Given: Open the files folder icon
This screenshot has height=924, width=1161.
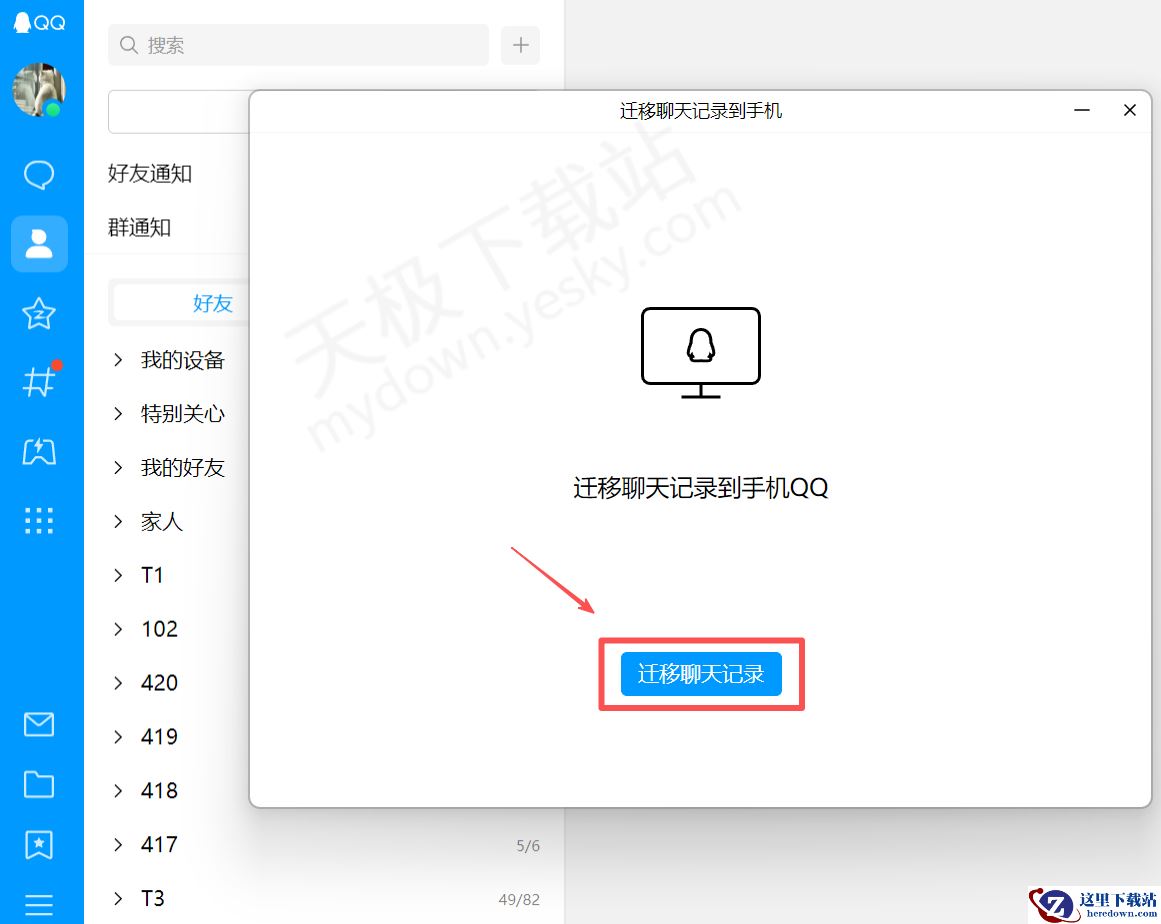Looking at the screenshot, I should coord(39,784).
